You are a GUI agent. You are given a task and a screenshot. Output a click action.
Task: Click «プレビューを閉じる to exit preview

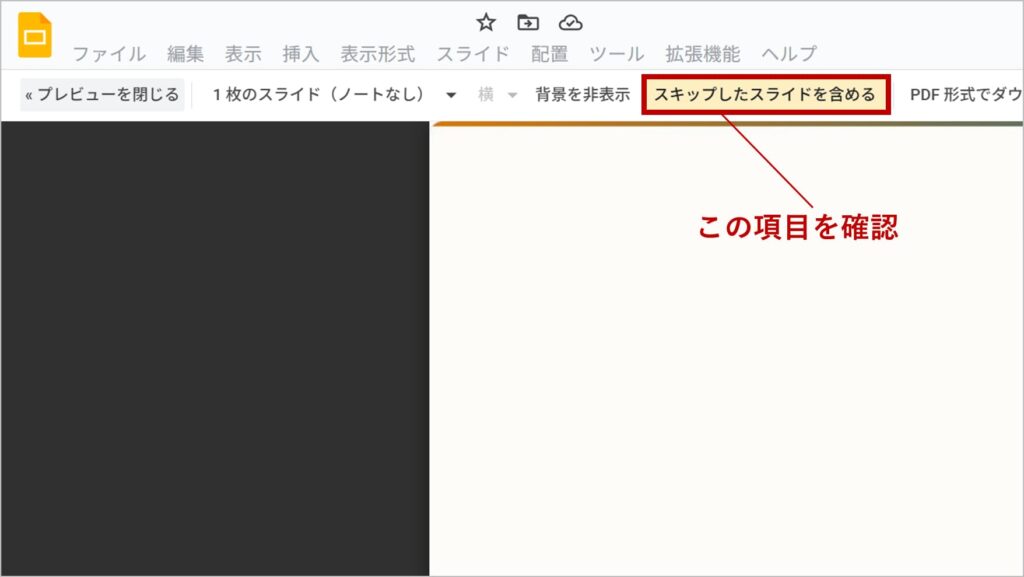point(102,95)
